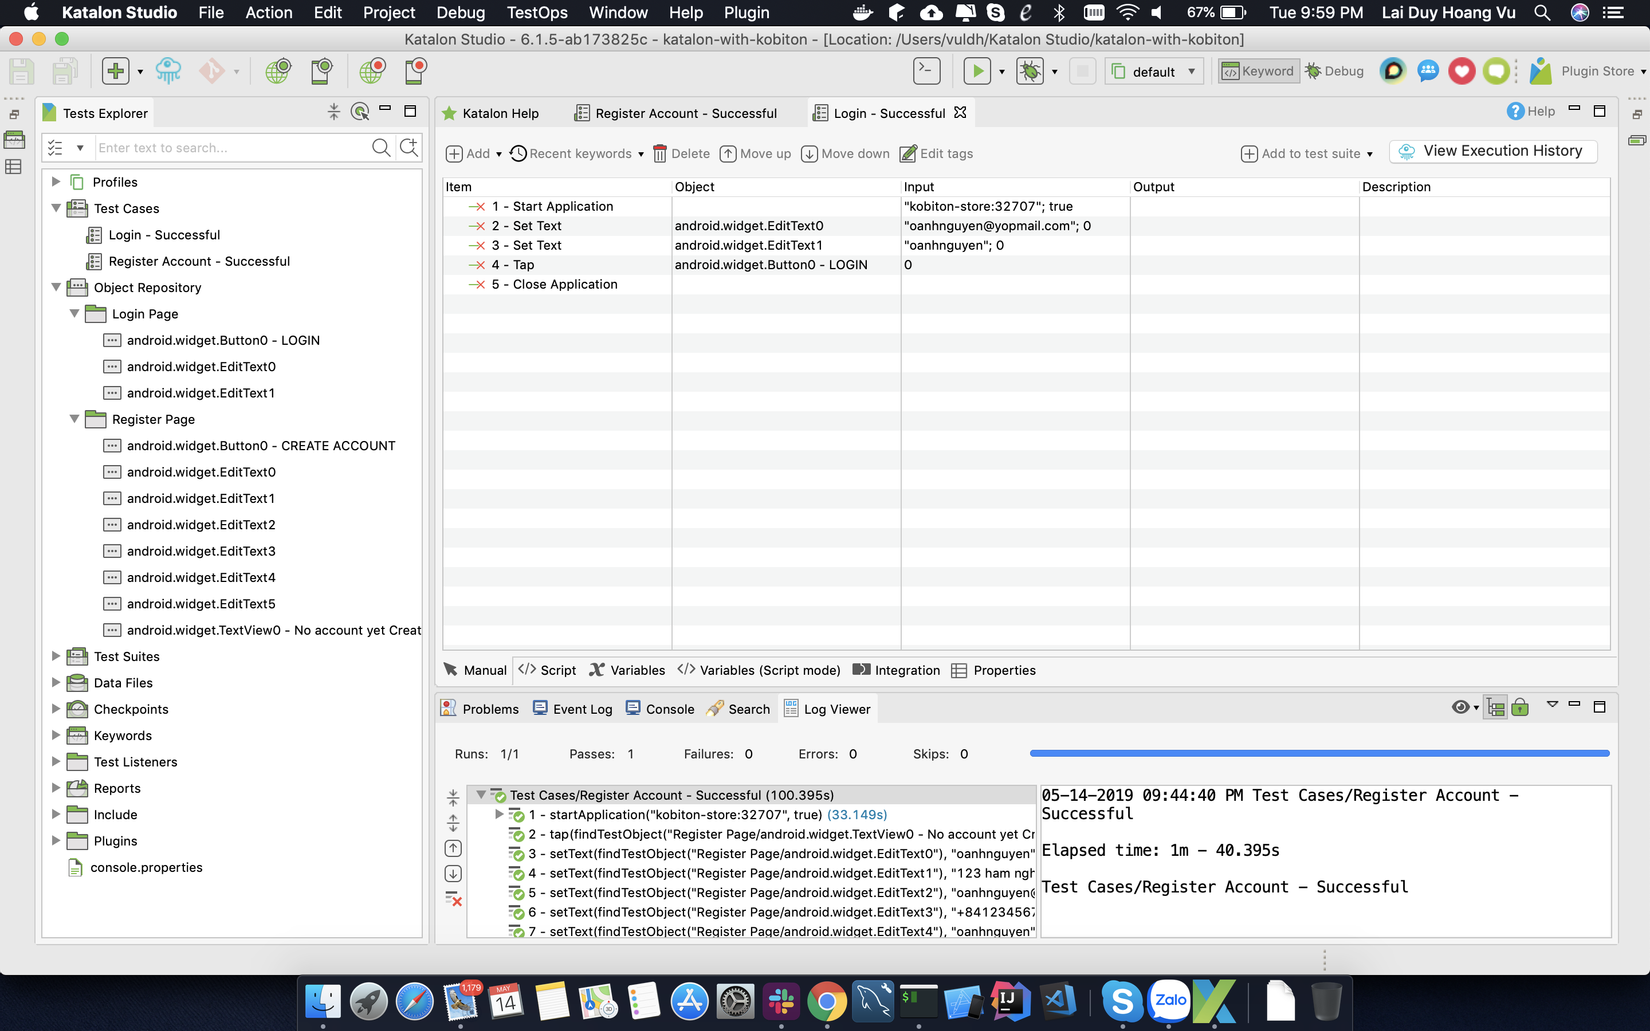Click the Spy Mobile phone icon
1650x1031 pixels.
[321, 71]
